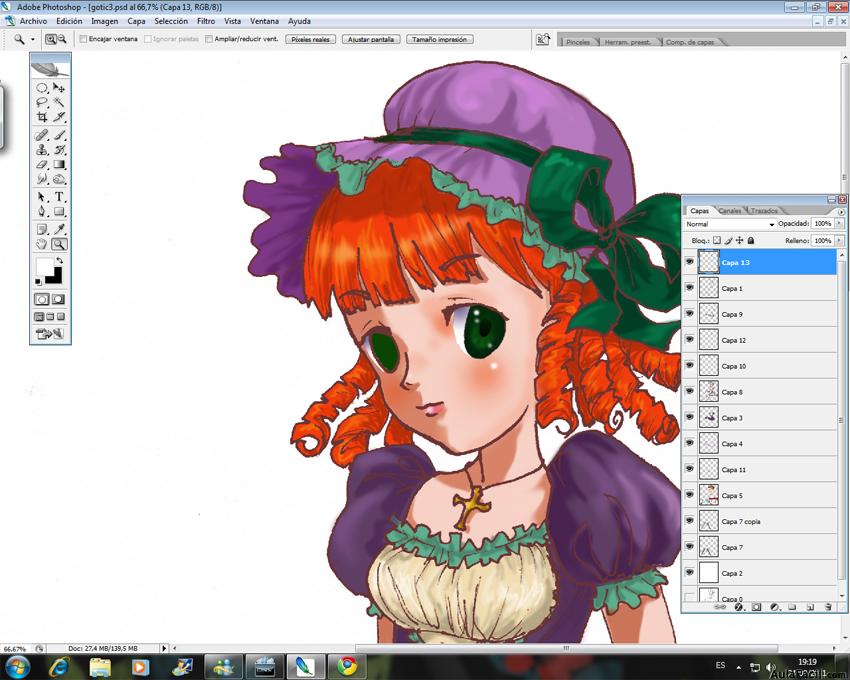This screenshot has height=680, width=850.
Task: Select the Notes tool
Action: [42, 229]
